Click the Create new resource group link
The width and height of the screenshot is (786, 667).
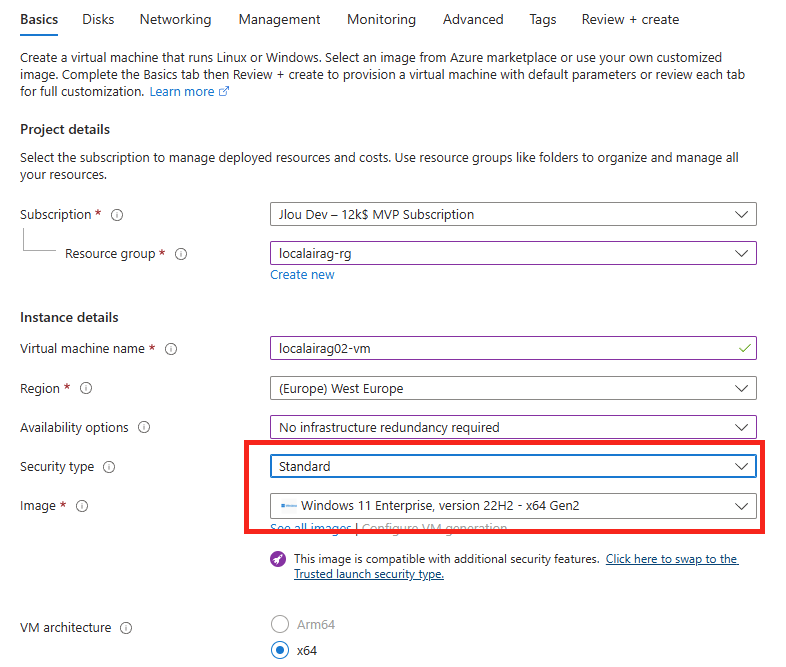click(302, 275)
